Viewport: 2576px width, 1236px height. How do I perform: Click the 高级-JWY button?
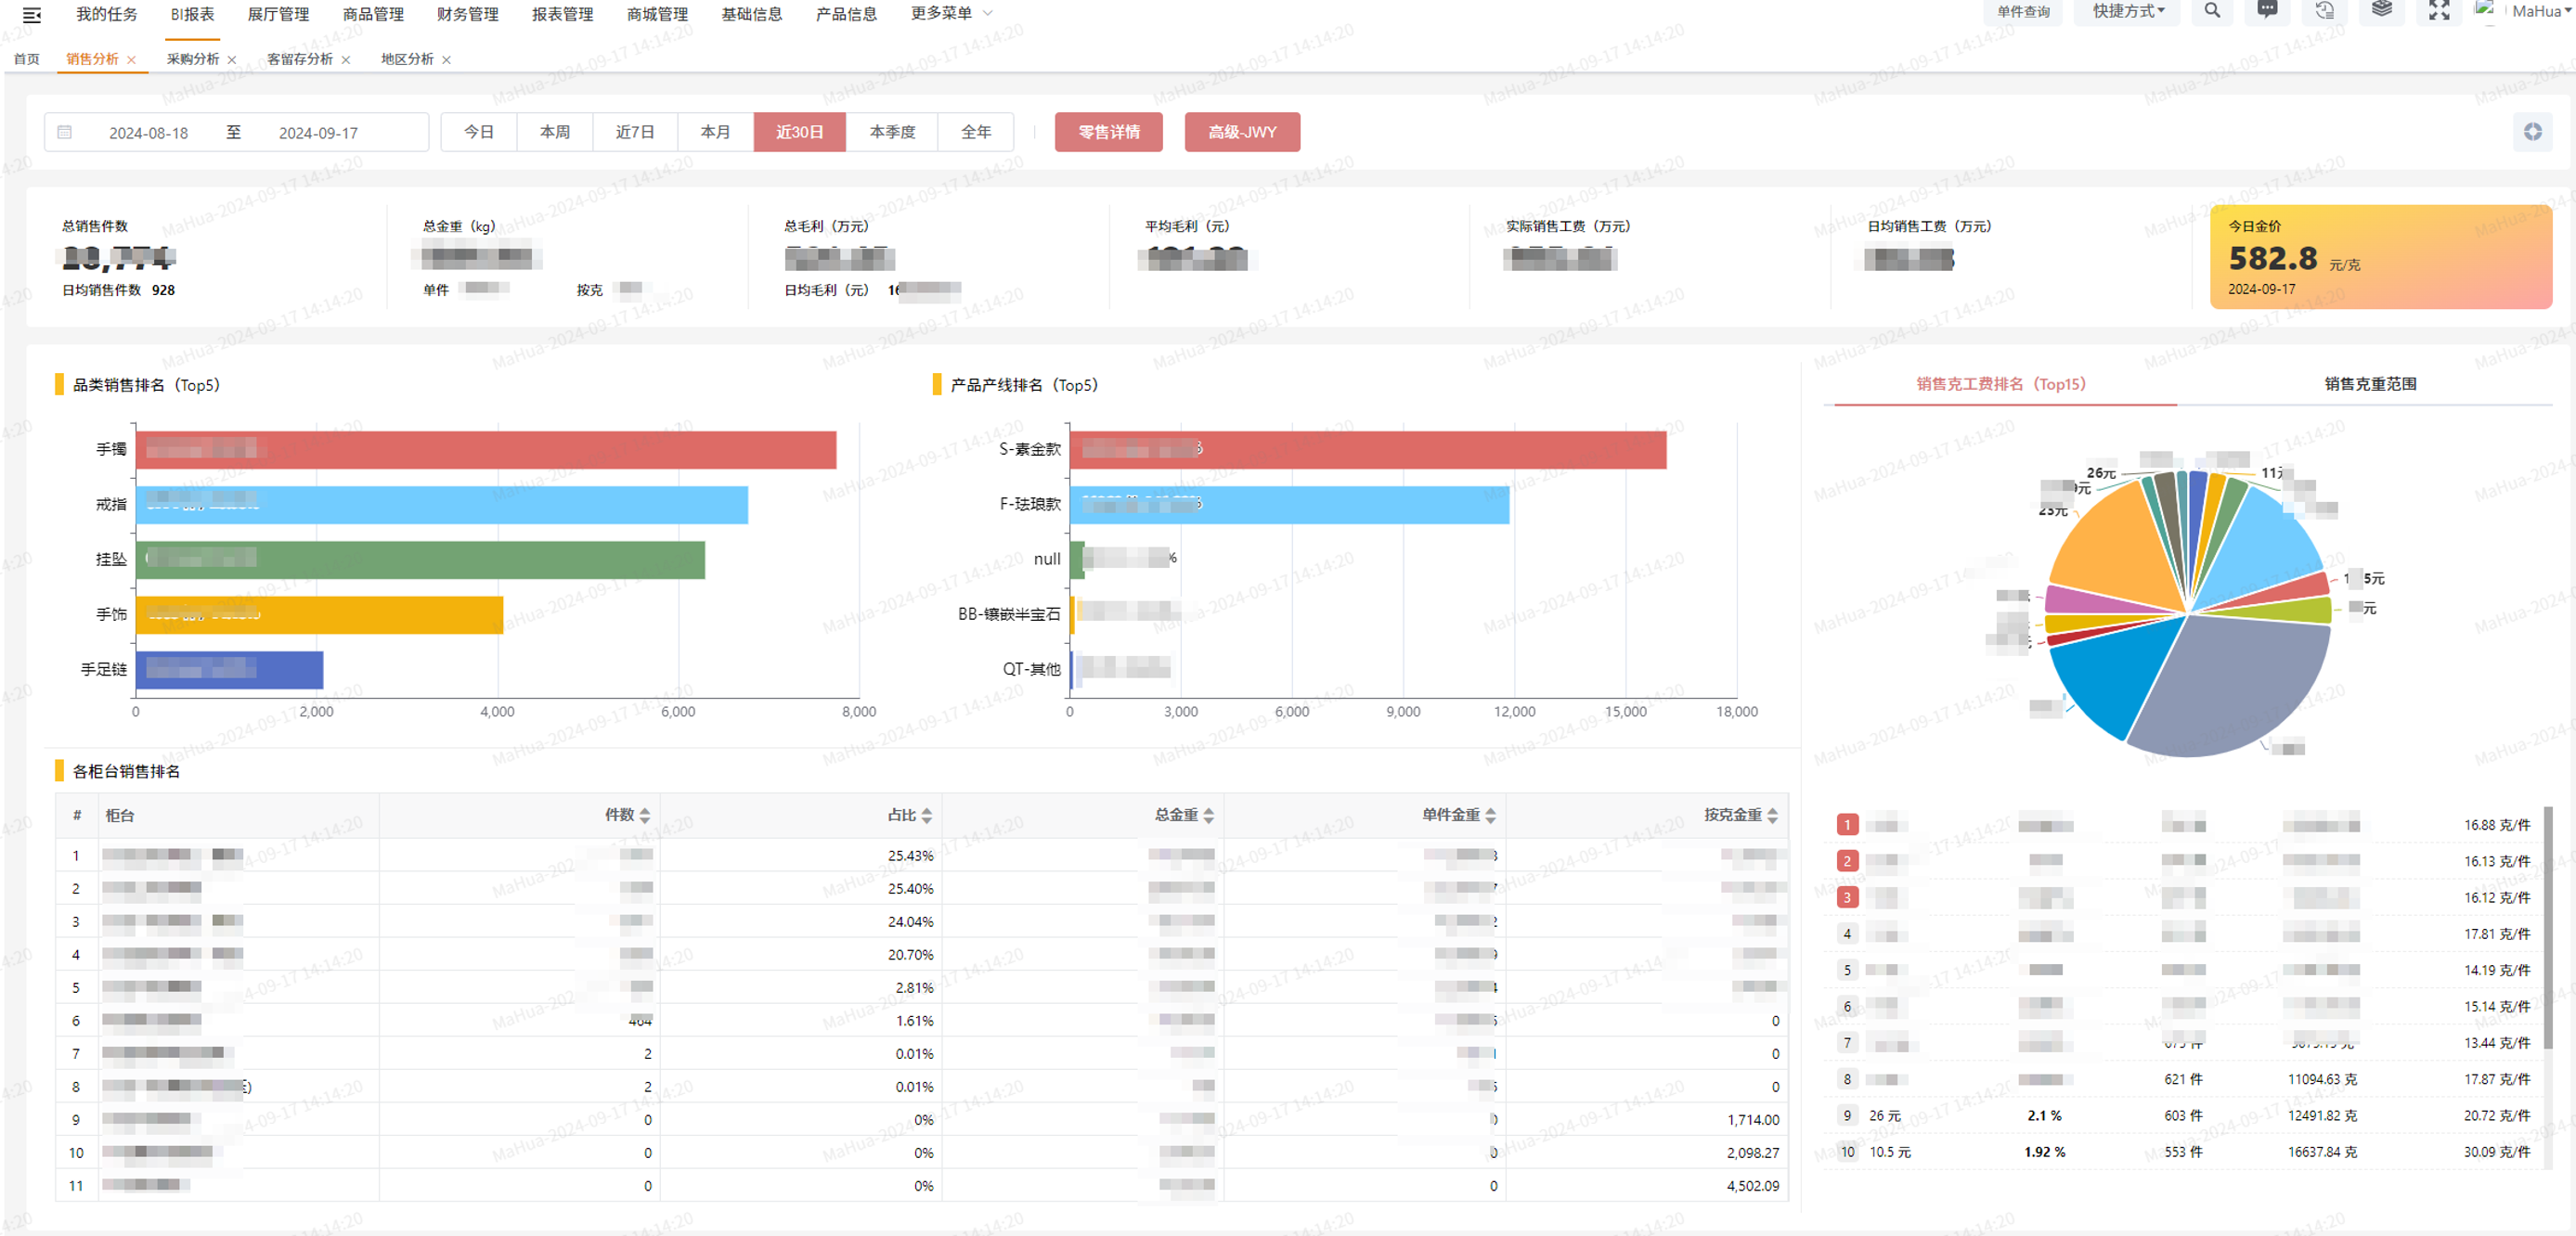point(1241,132)
